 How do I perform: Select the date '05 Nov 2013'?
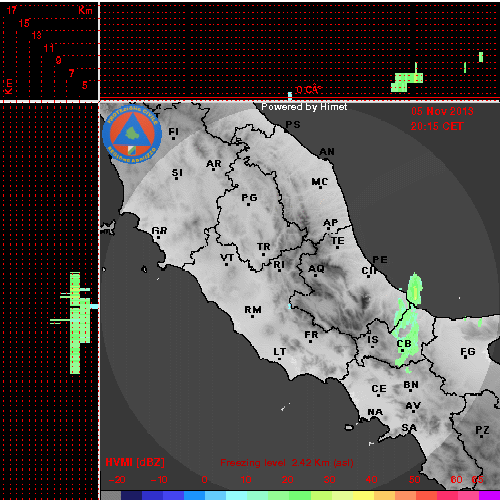coord(442,111)
